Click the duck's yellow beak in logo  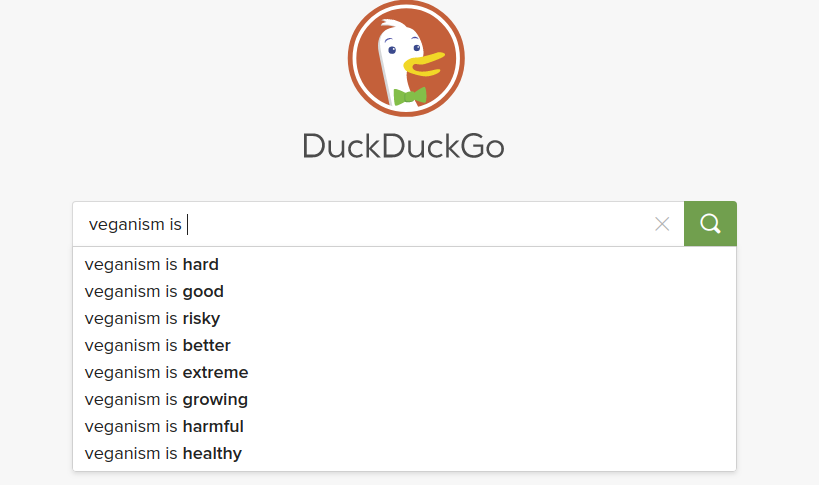coord(422,66)
